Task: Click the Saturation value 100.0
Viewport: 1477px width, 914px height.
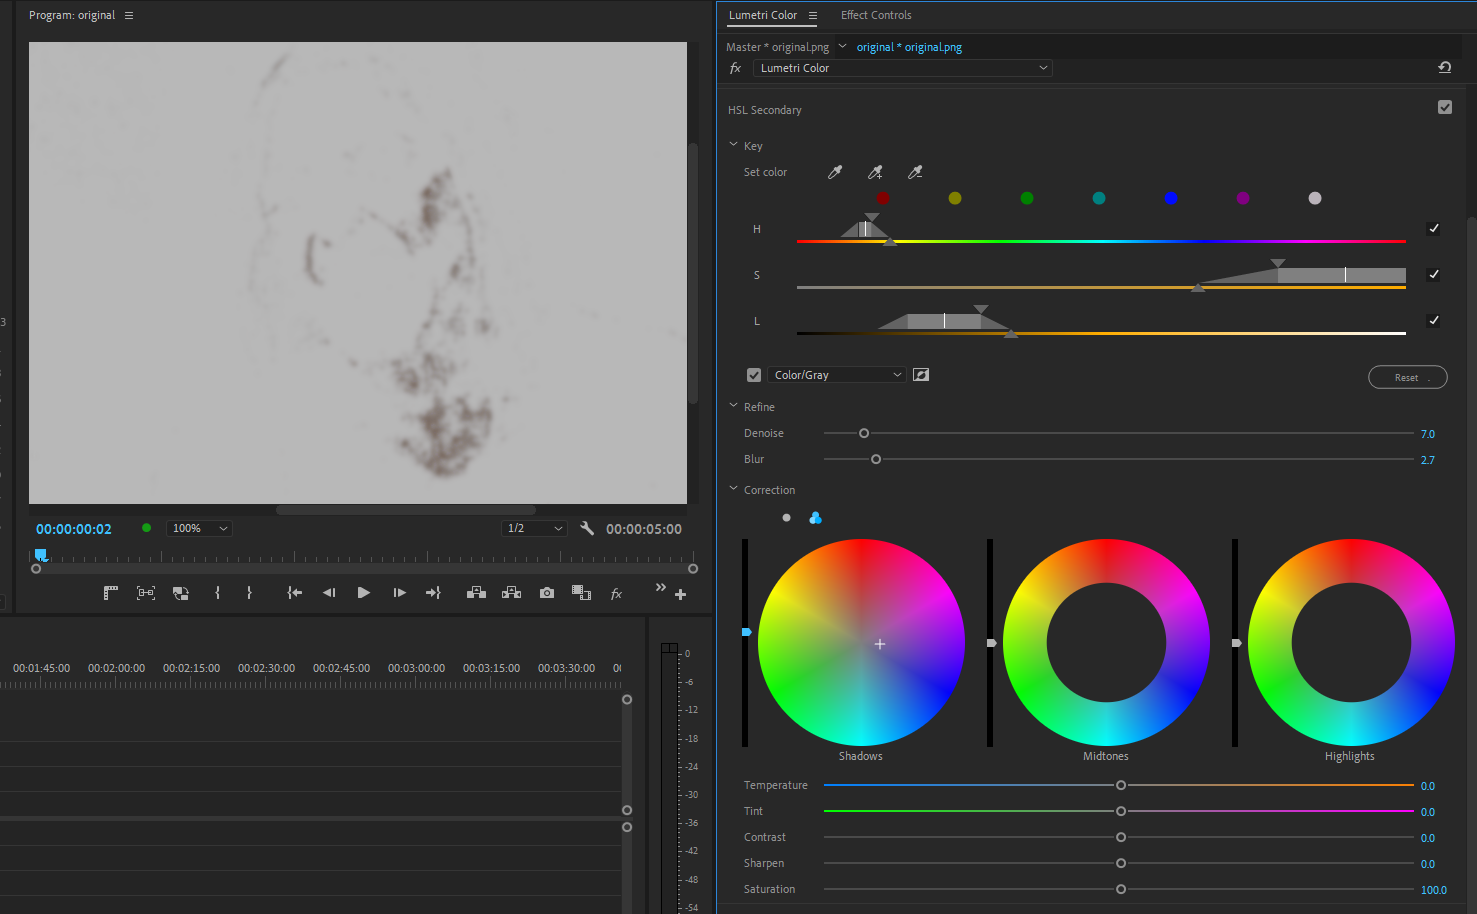Action: (x=1433, y=890)
